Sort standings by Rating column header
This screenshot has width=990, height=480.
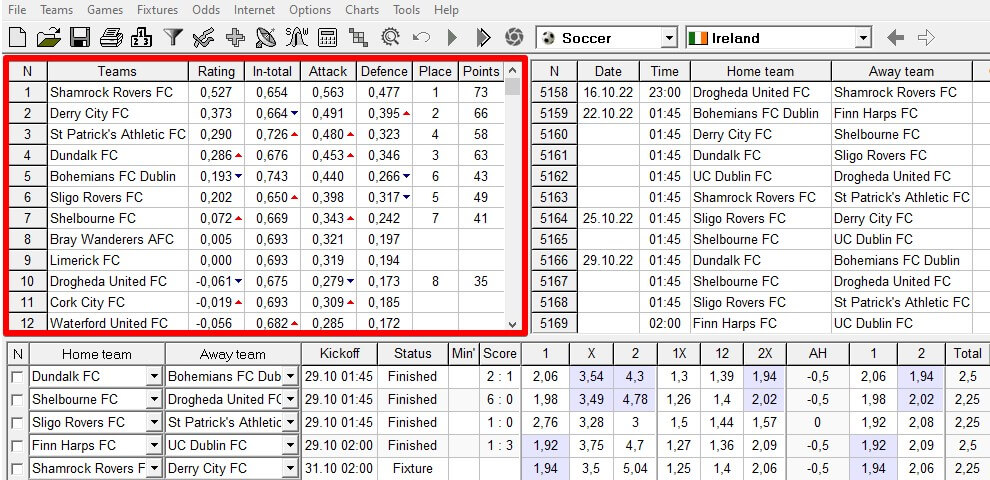coord(216,71)
